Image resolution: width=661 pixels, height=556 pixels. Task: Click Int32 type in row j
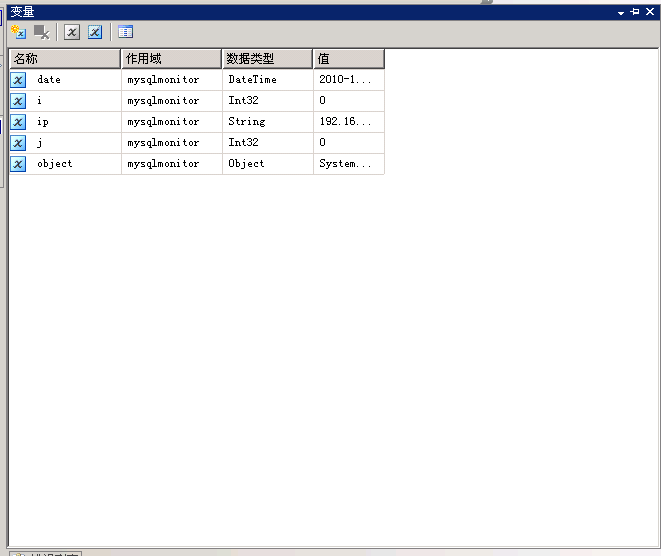pos(268,143)
